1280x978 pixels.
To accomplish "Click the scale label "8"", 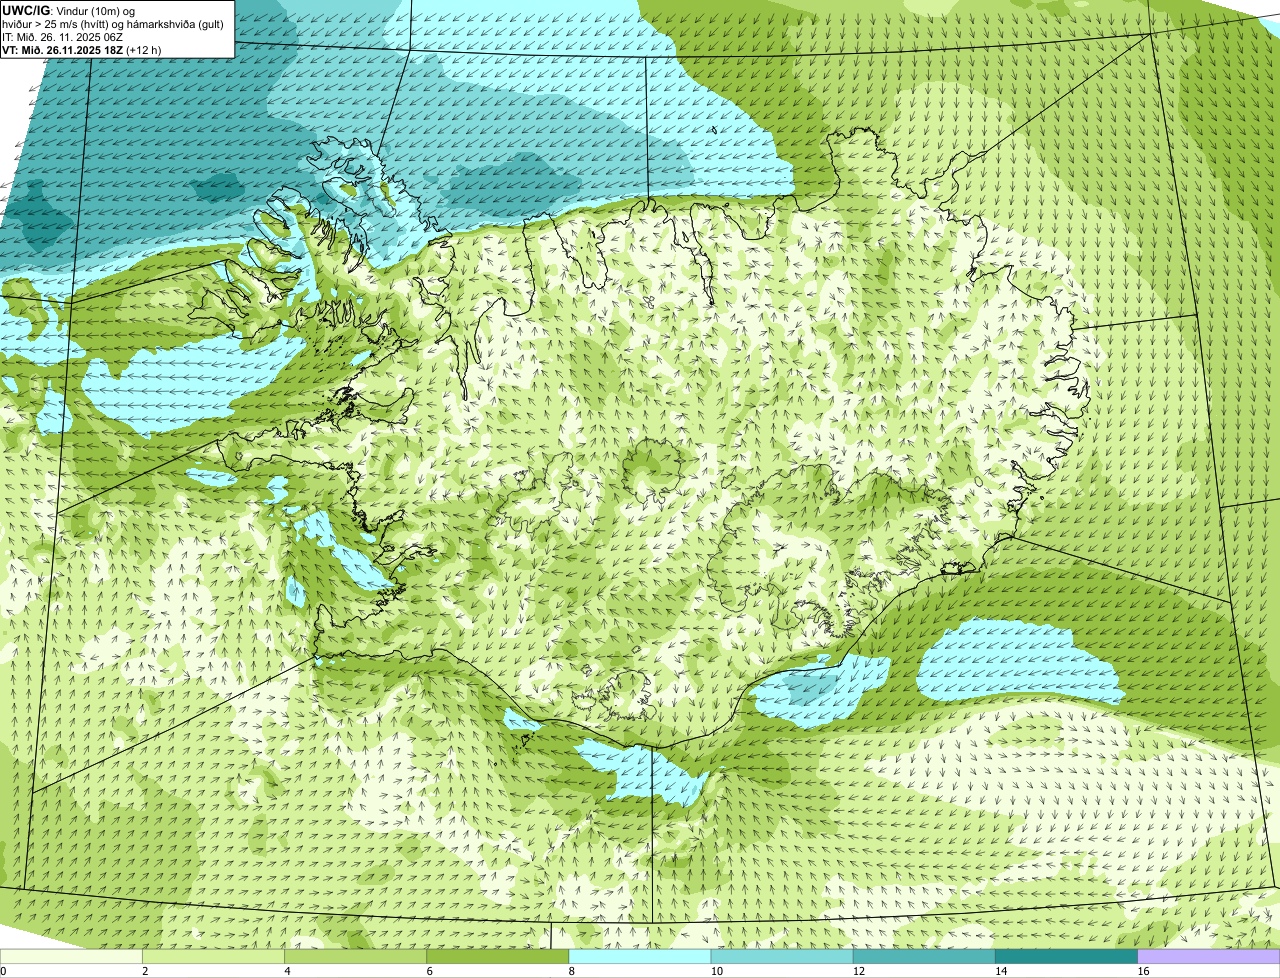I will coord(572,971).
